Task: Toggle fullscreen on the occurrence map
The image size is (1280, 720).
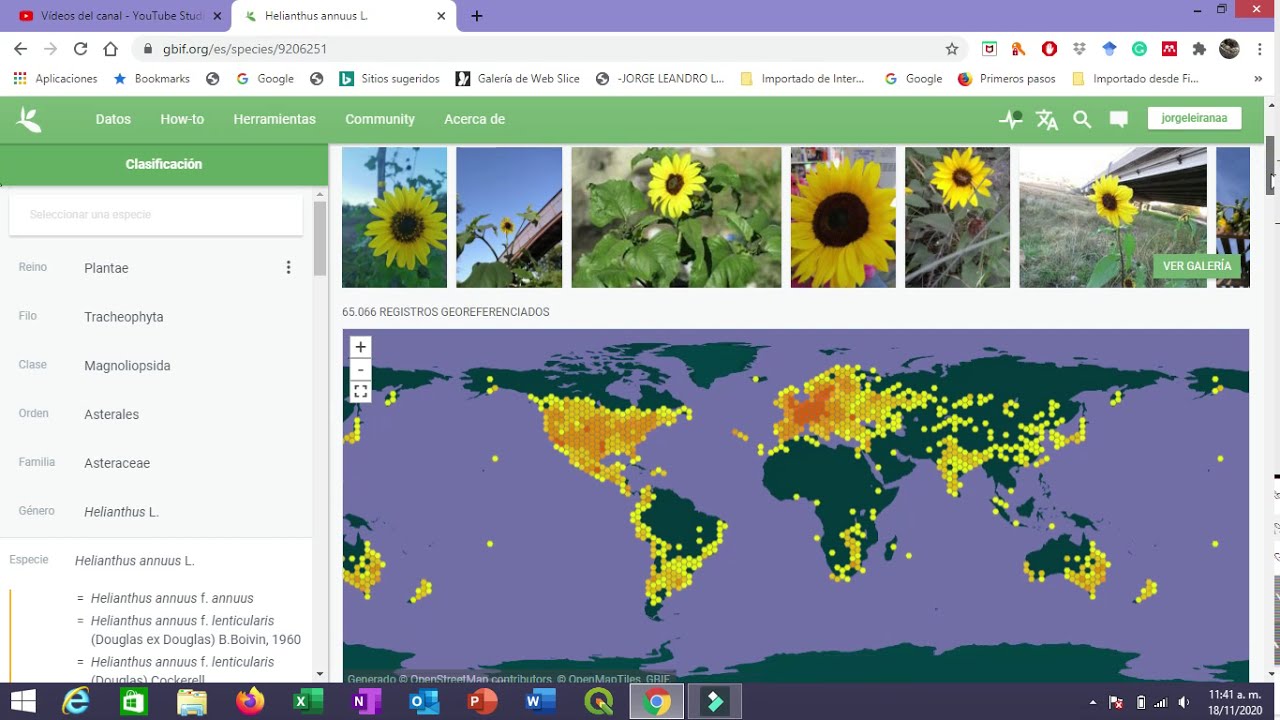Action: pos(361,392)
